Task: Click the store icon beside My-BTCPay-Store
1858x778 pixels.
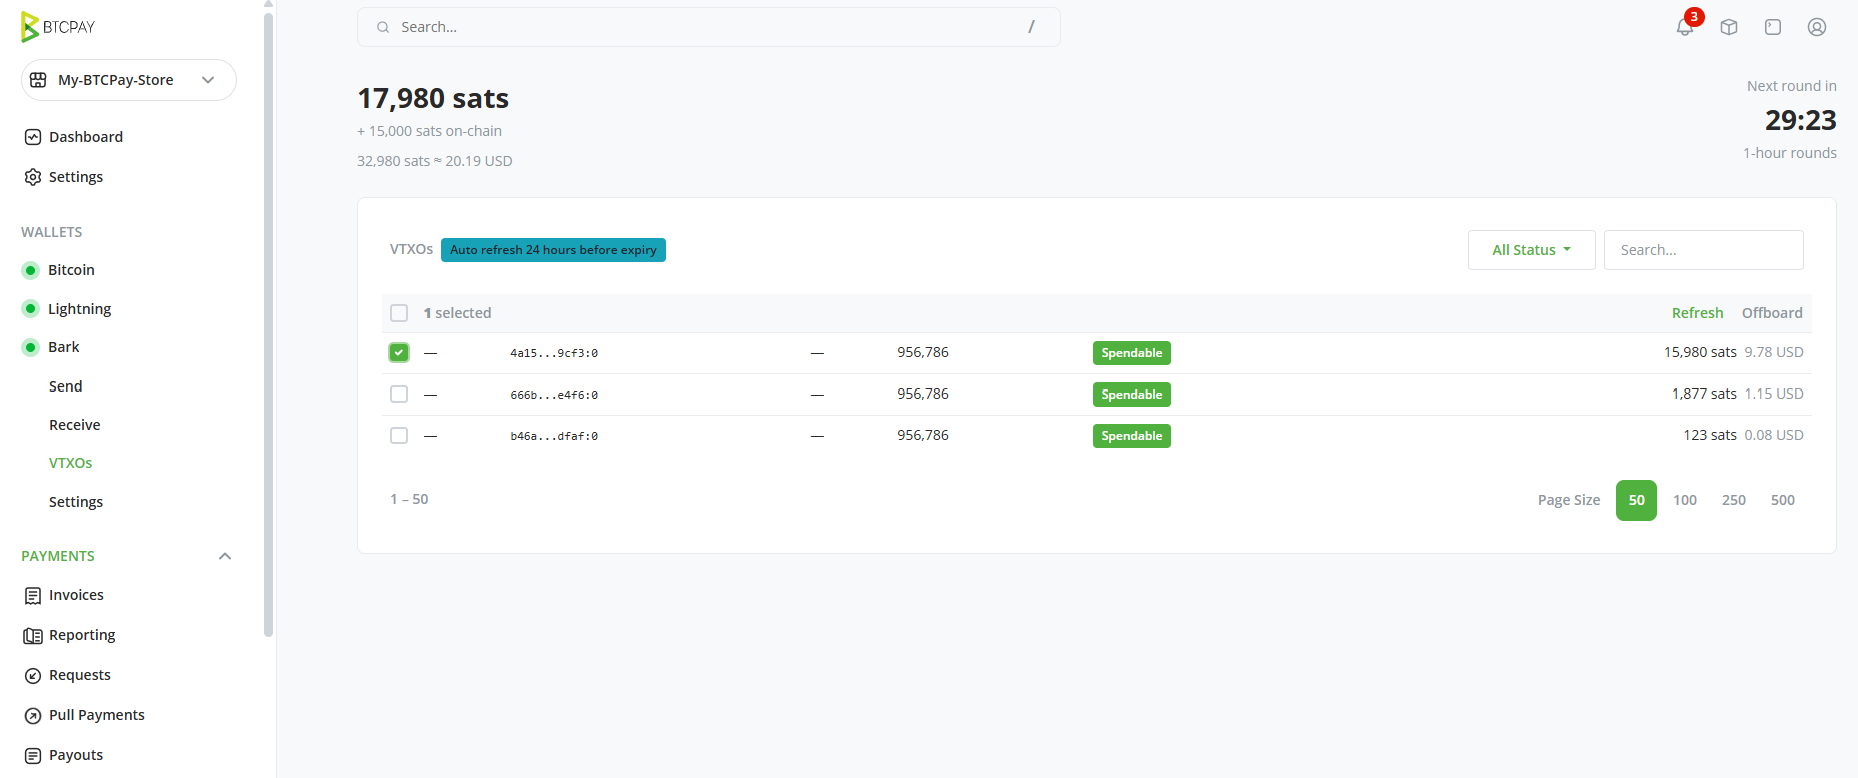Action: point(38,80)
